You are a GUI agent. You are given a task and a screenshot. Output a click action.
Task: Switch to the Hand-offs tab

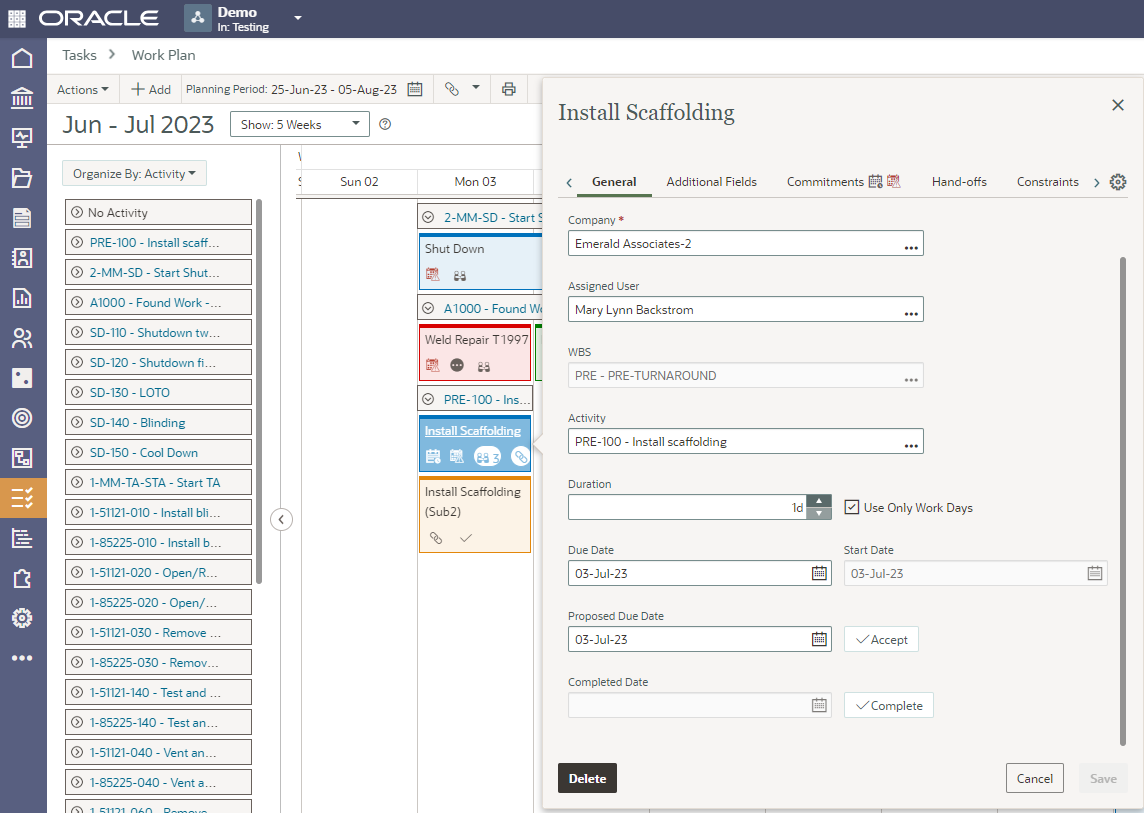[958, 182]
